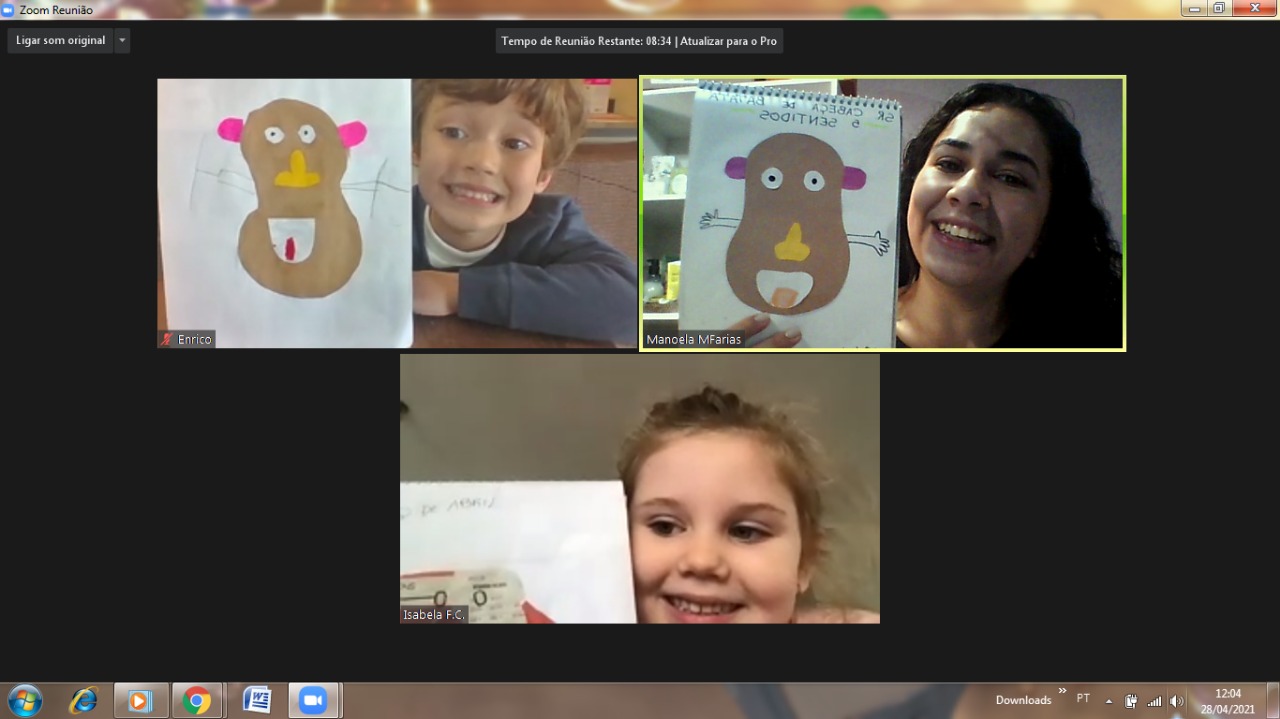Click the Atualizar para o Pro link

[x=728, y=41]
